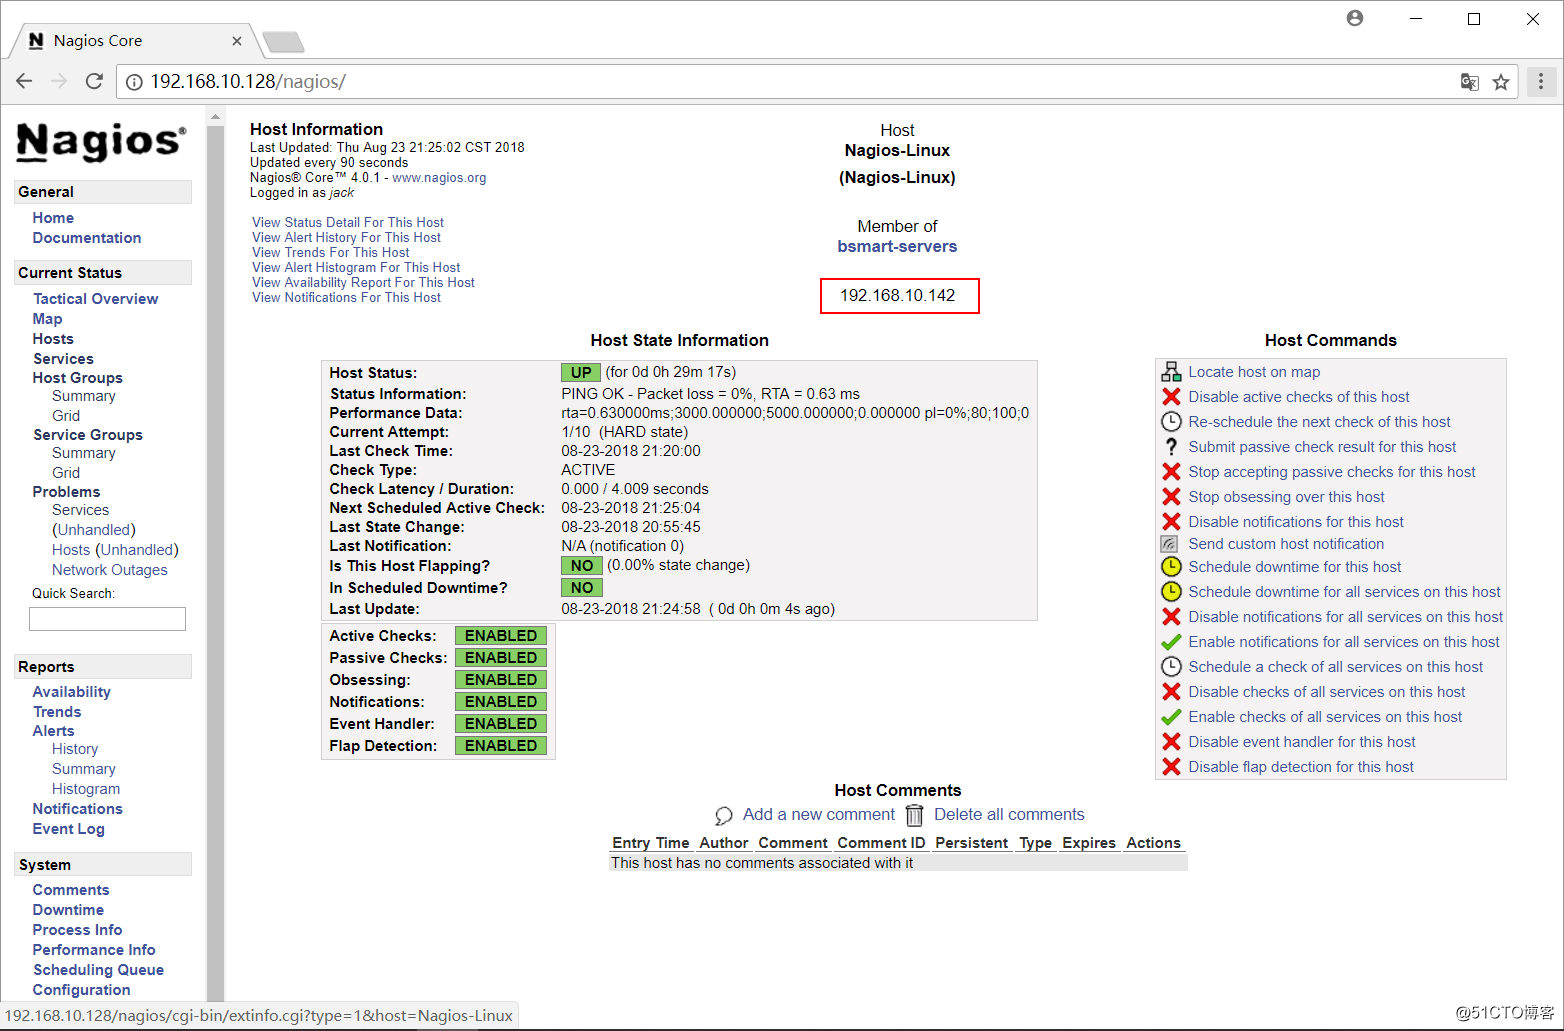Click the Send custom host notification icon
1564x1031 pixels.
(1169, 544)
